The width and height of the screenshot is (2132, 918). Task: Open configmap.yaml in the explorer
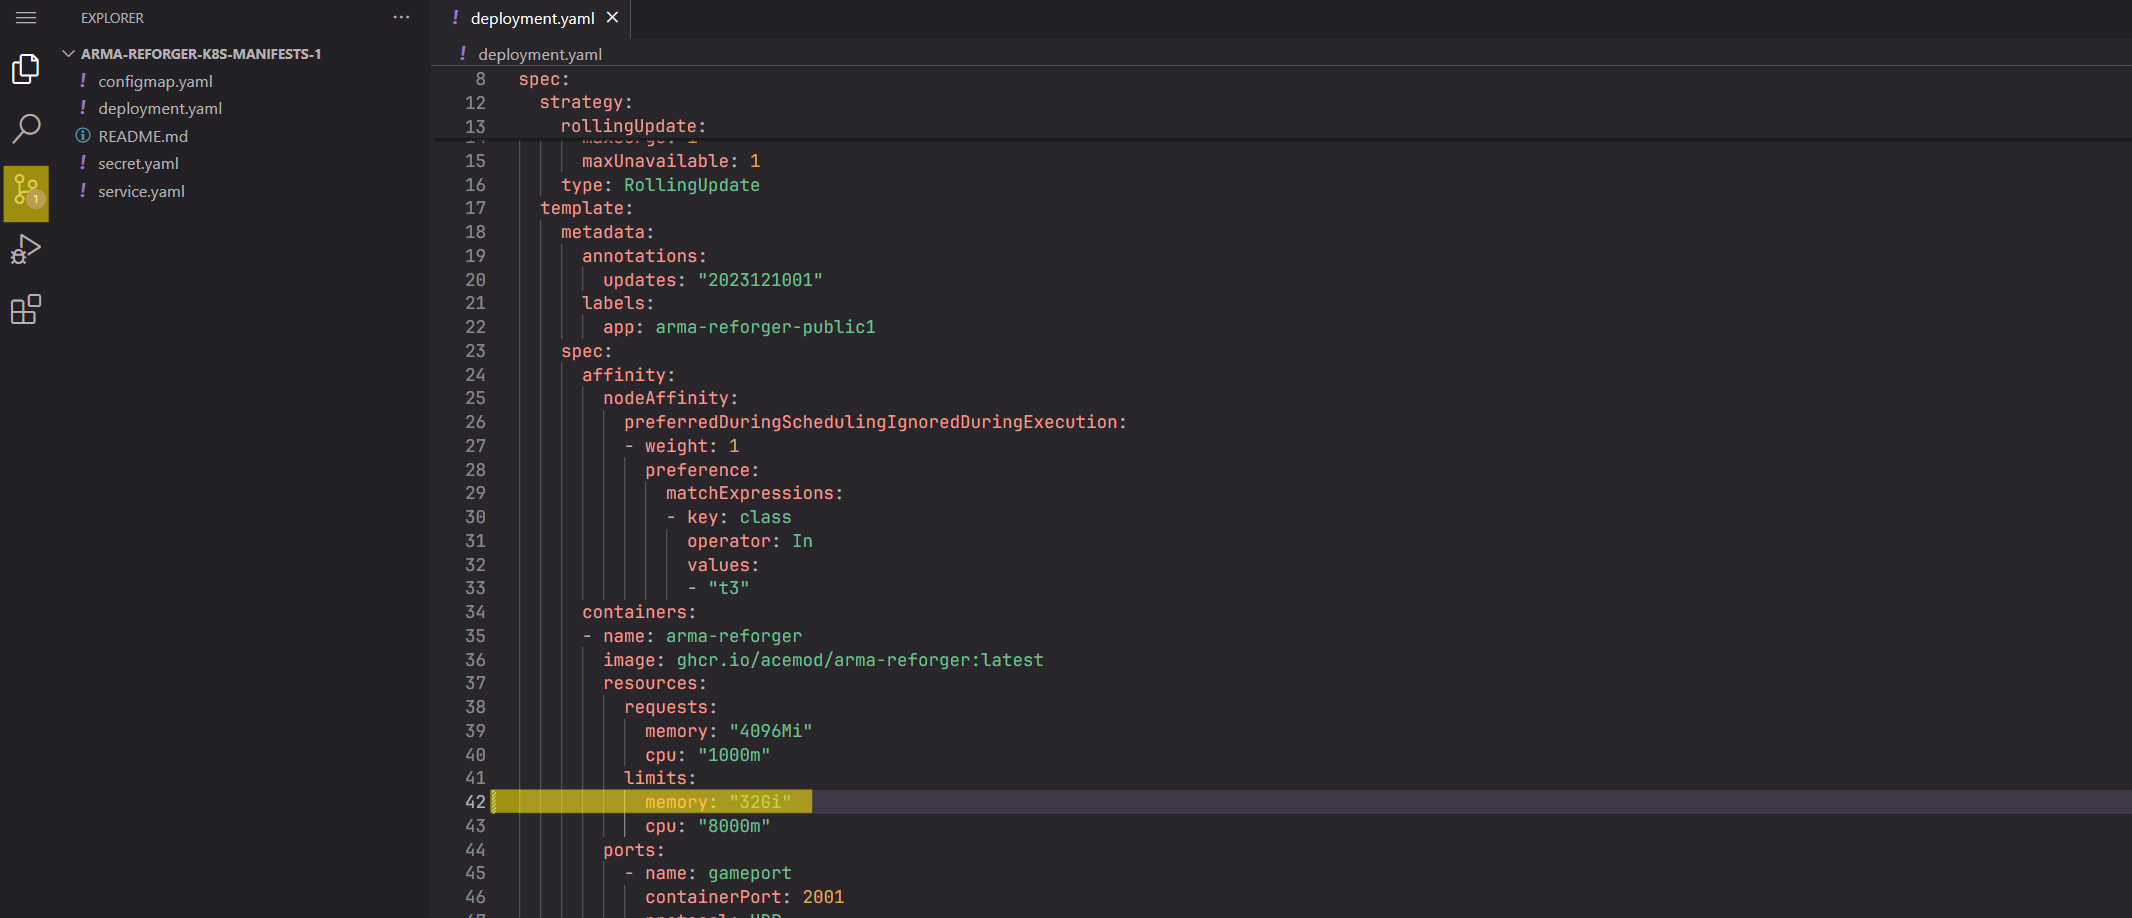pyautogui.click(x=155, y=81)
